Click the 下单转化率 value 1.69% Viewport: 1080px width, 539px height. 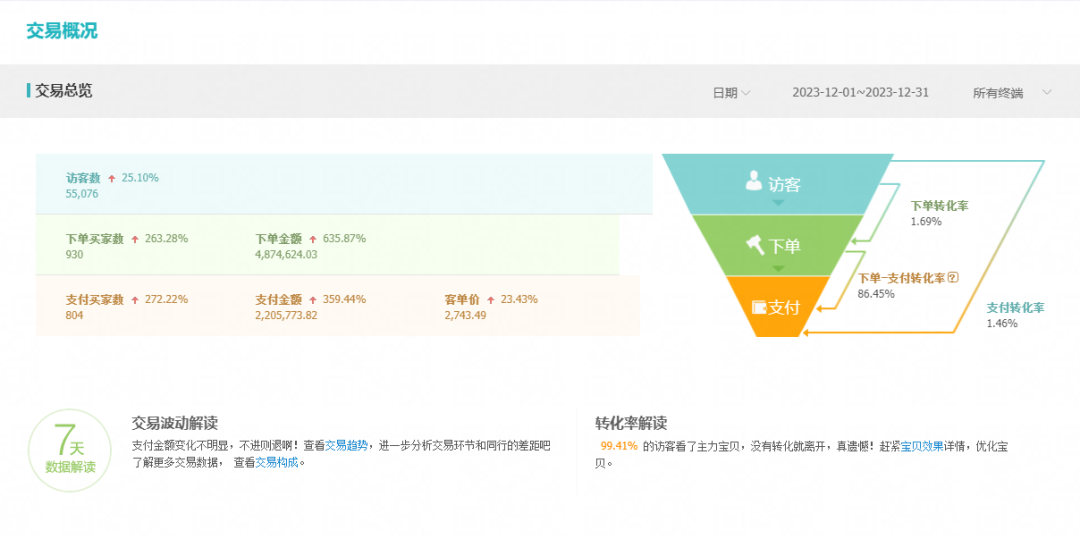coord(926,222)
